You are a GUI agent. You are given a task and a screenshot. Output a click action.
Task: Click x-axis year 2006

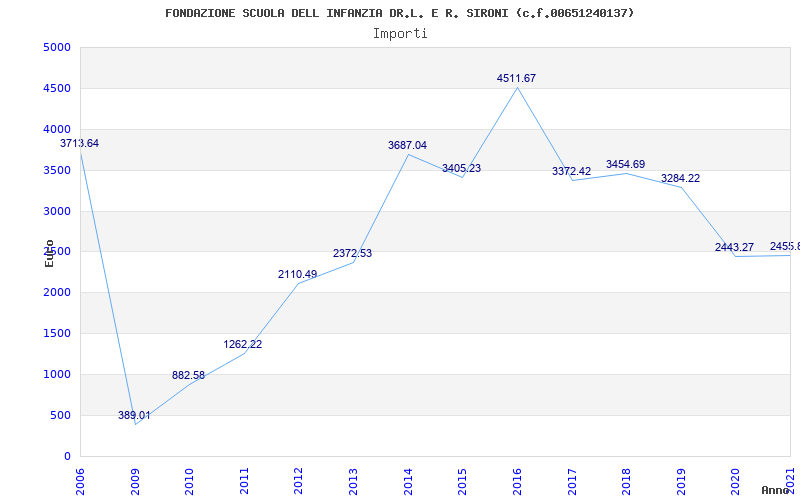(x=80, y=482)
